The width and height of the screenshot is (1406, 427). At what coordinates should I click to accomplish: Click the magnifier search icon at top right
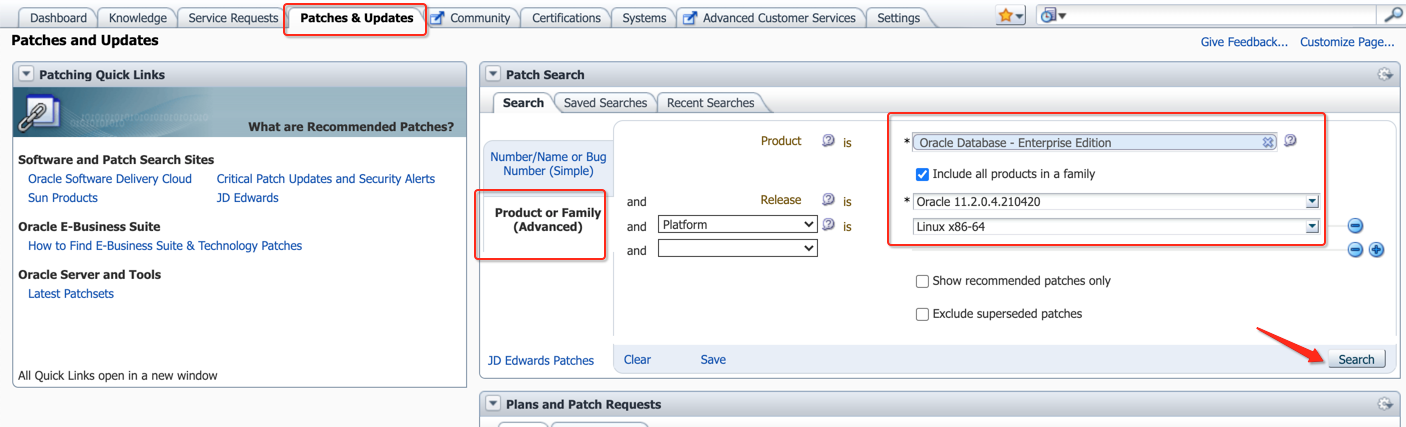[x=1393, y=15]
